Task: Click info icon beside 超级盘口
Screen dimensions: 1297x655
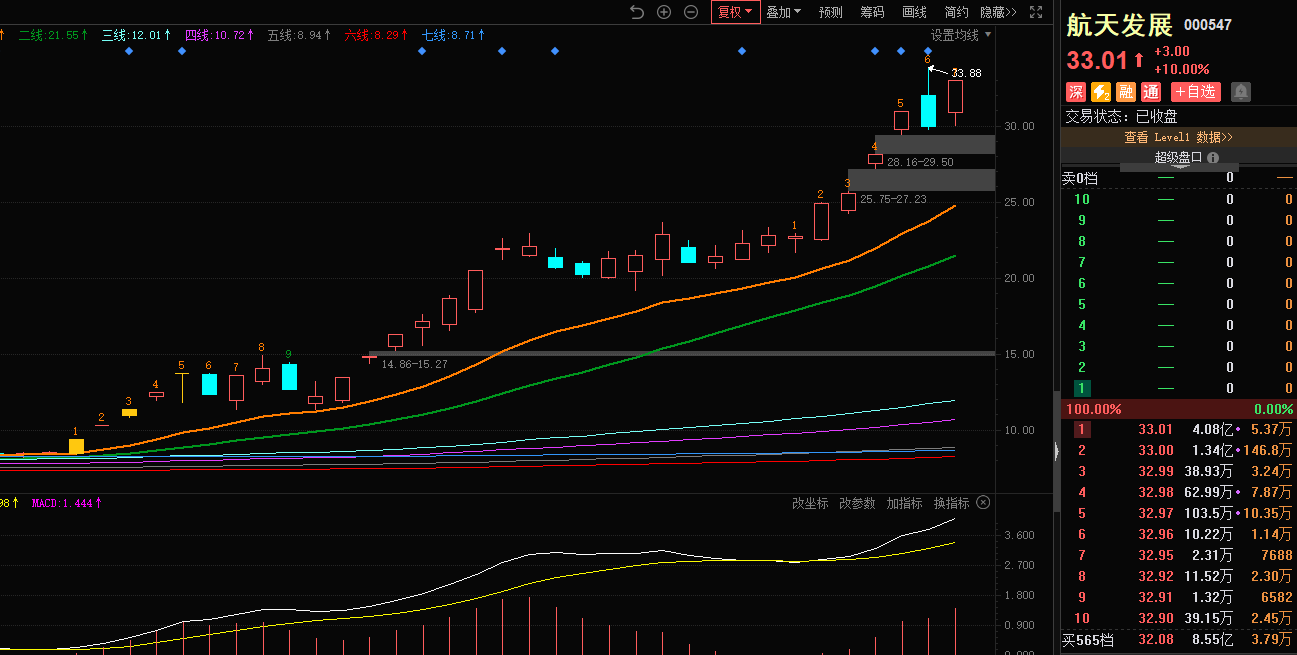Action: click(1213, 158)
